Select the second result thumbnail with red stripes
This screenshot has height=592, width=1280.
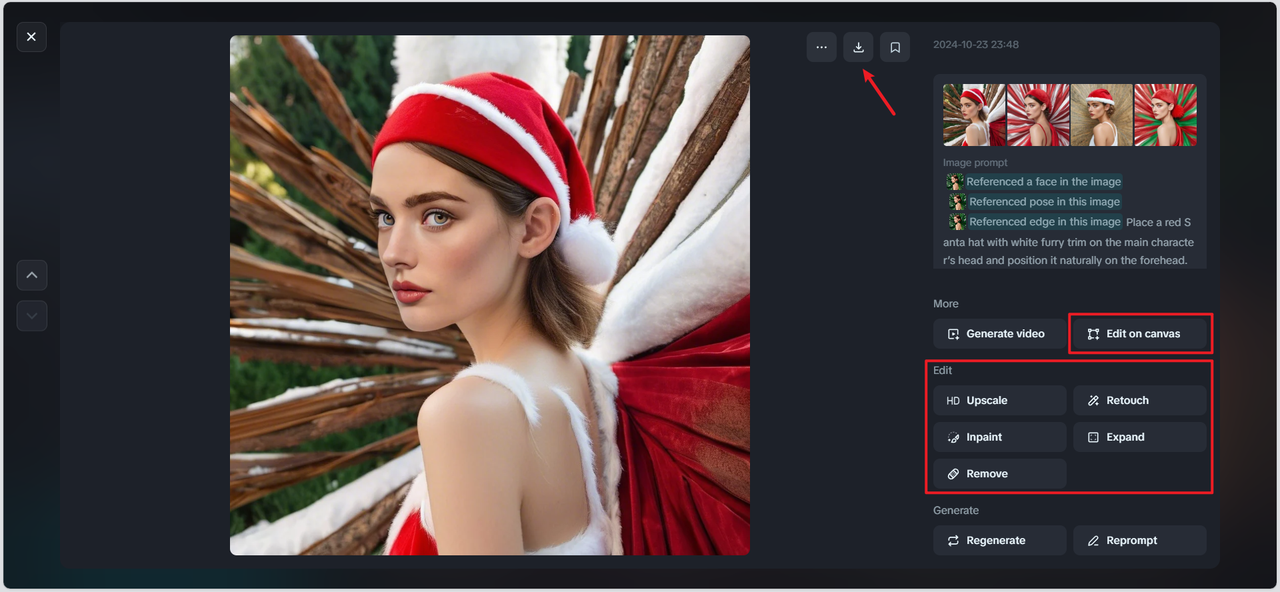1038,115
